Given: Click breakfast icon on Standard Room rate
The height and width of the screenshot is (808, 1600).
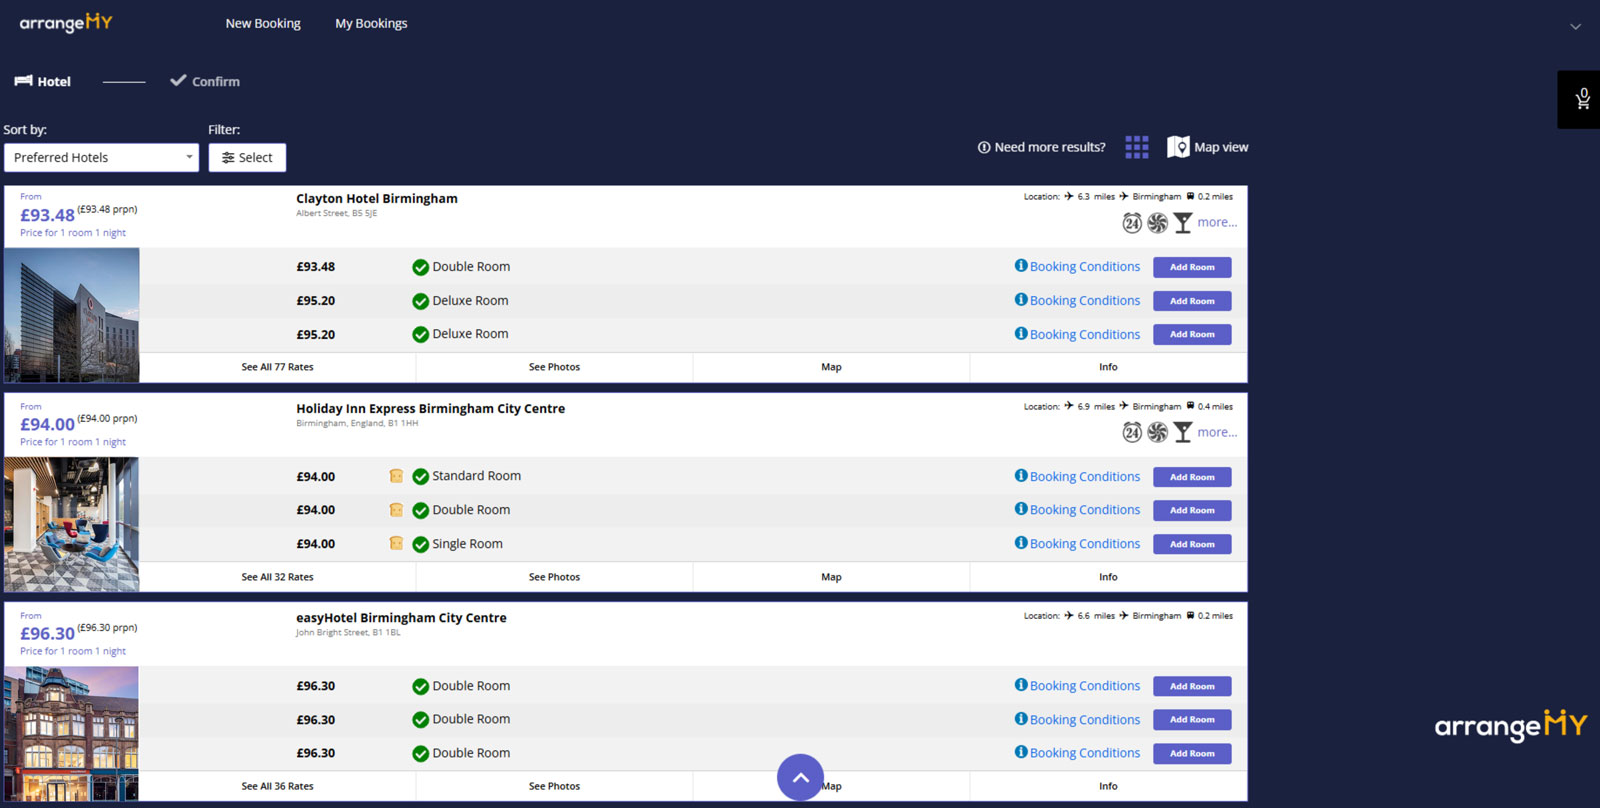Looking at the screenshot, I should click(x=396, y=476).
